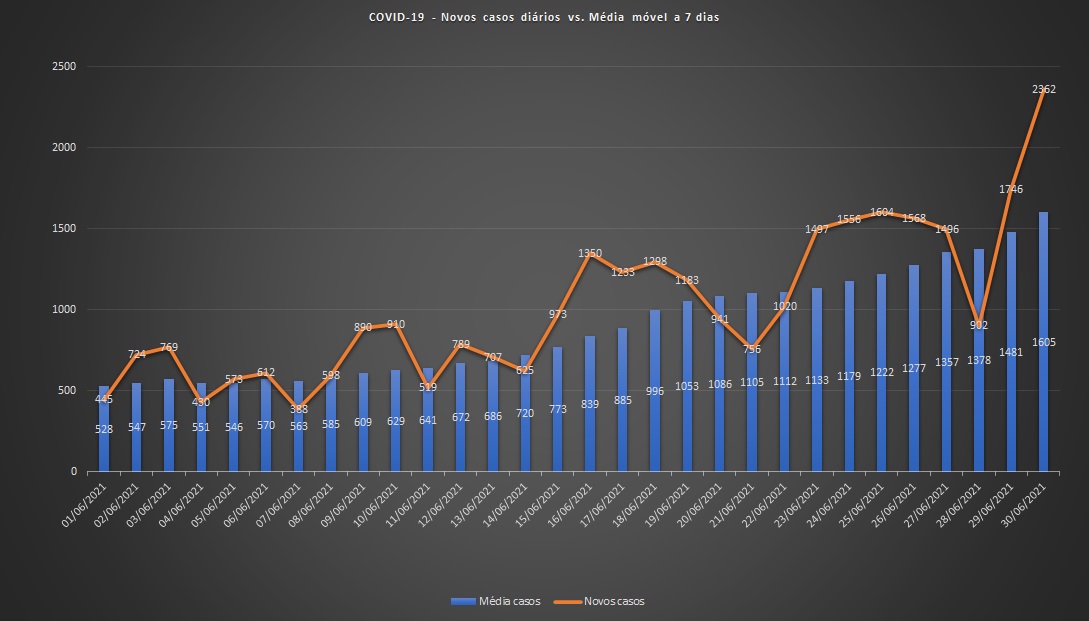
Task: Select the 1000 value on vertical axis
Action: click(x=66, y=310)
